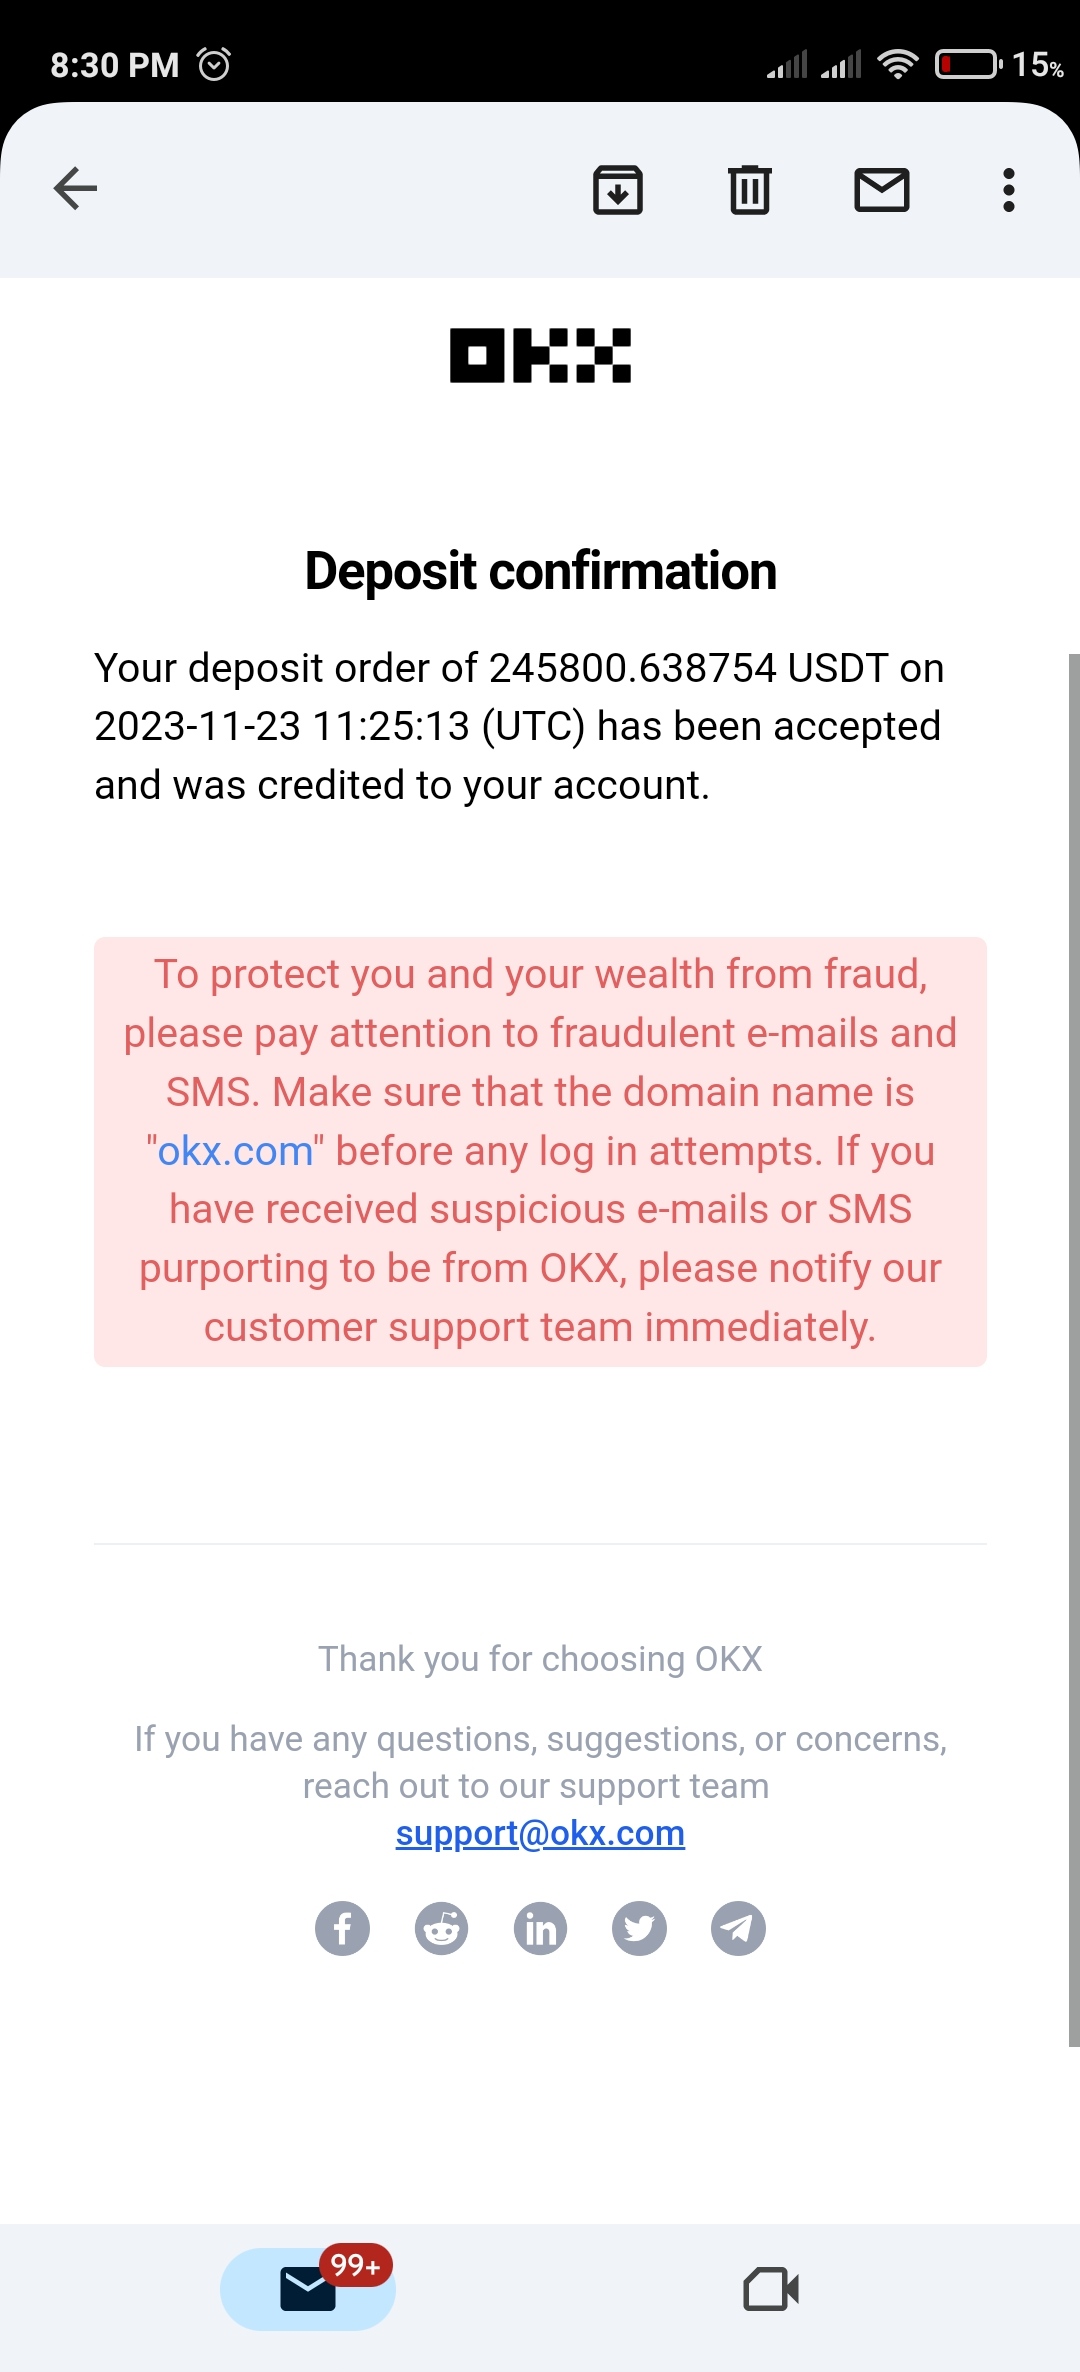The width and height of the screenshot is (1080, 2372).
Task: Open OKX Reddit icon
Action: 441,1928
